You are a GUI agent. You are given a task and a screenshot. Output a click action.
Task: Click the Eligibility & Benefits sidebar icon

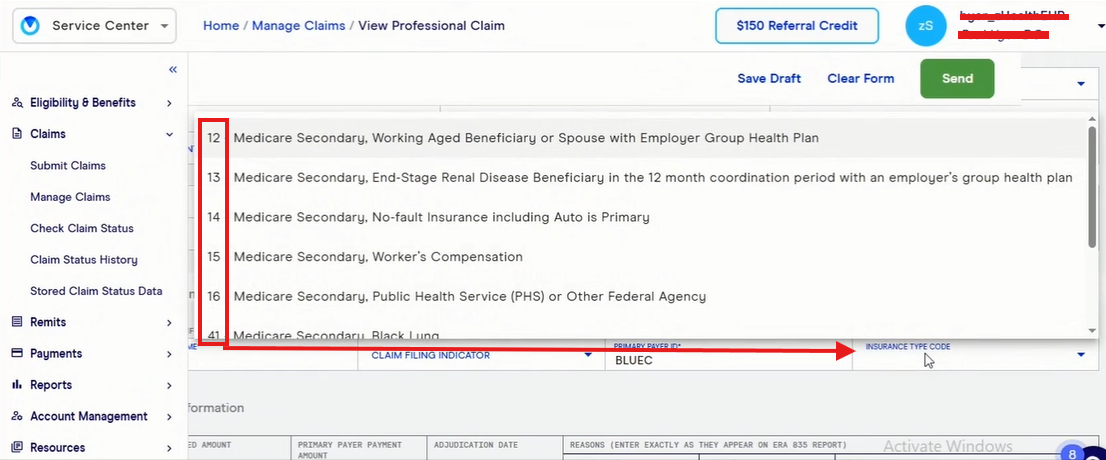point(17,103)
